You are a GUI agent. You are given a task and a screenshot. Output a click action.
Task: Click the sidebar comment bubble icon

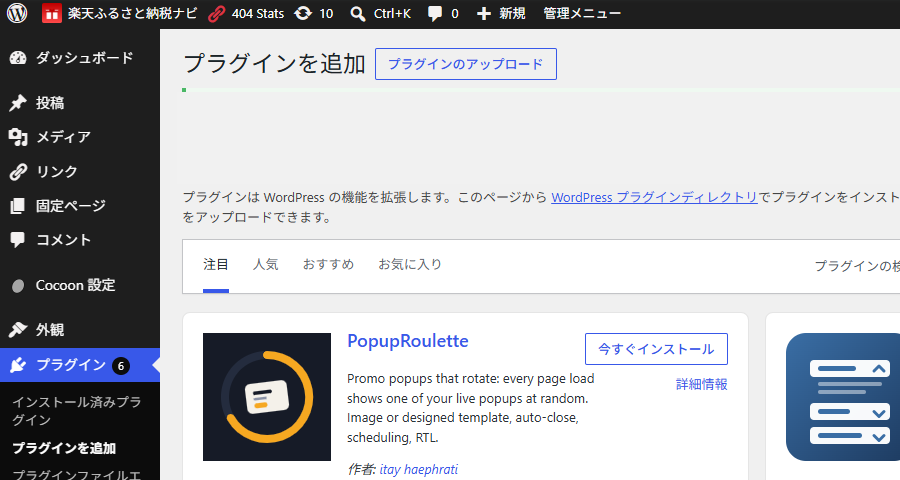(x=18, y=240)
